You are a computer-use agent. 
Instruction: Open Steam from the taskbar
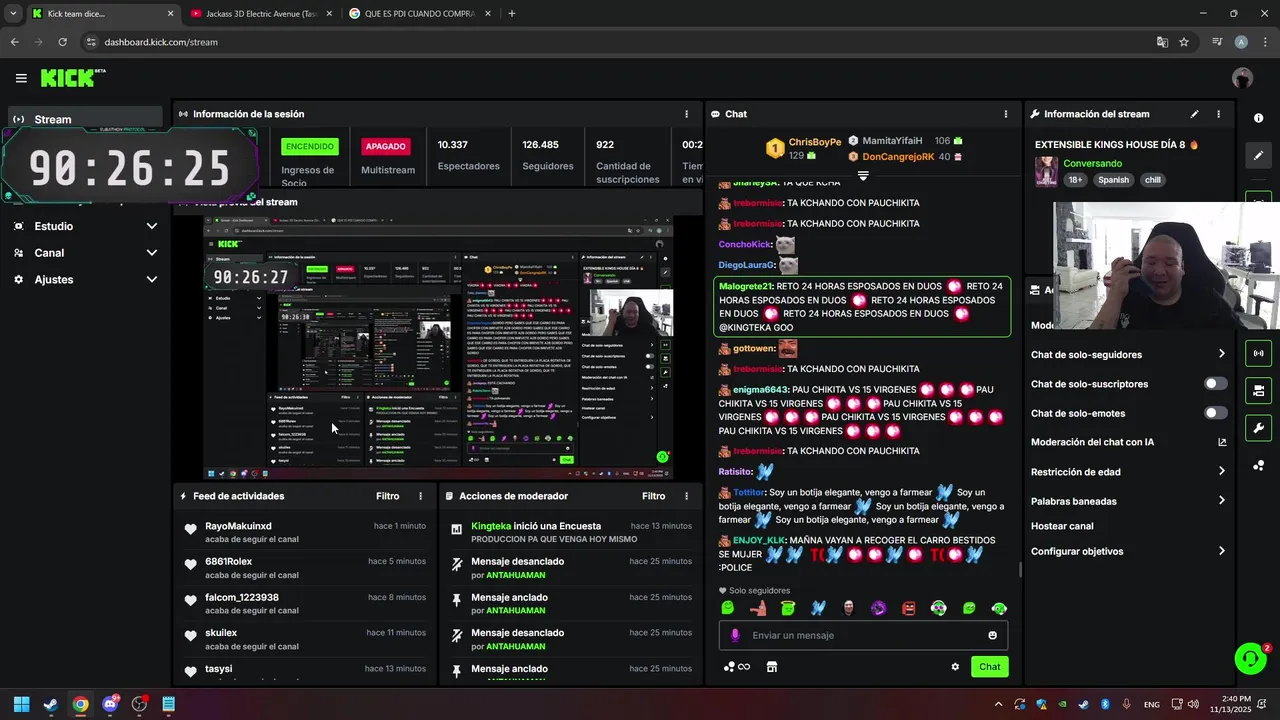click(51, 704)
